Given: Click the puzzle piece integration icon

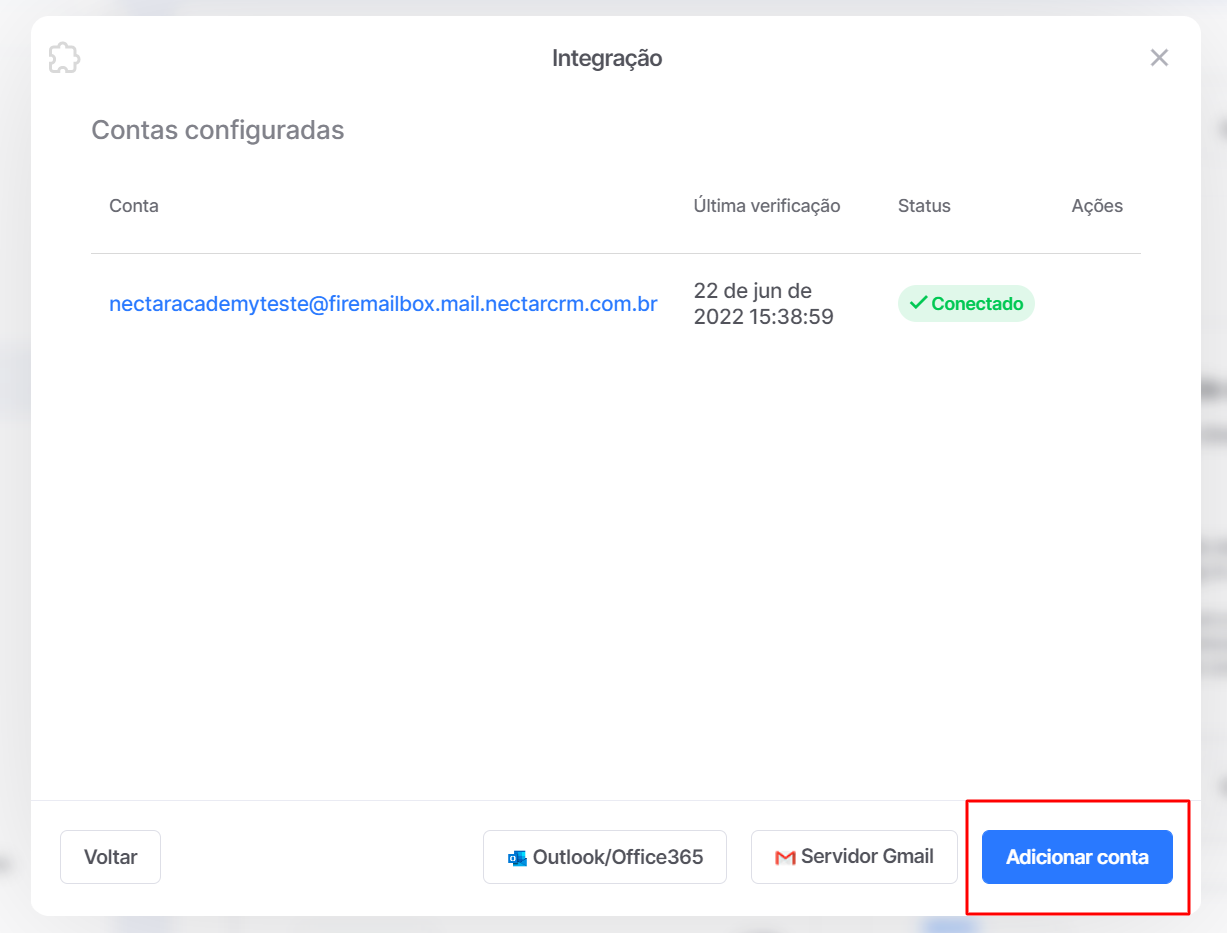Looking at the screenshot, I should click(x=65, y=58).
